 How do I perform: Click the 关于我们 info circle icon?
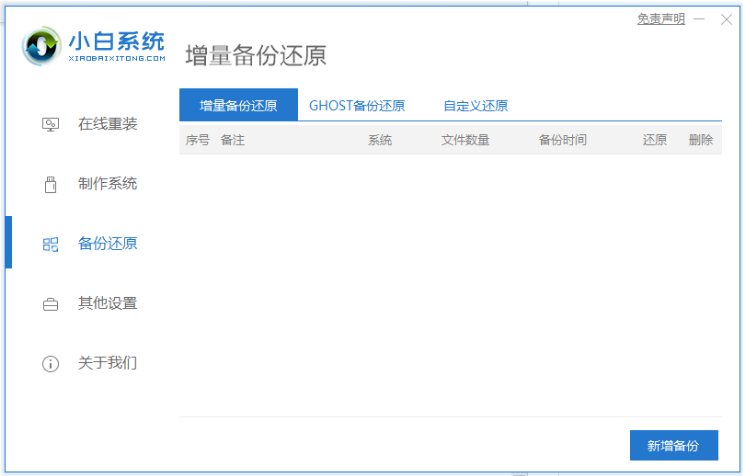[50, 364]
